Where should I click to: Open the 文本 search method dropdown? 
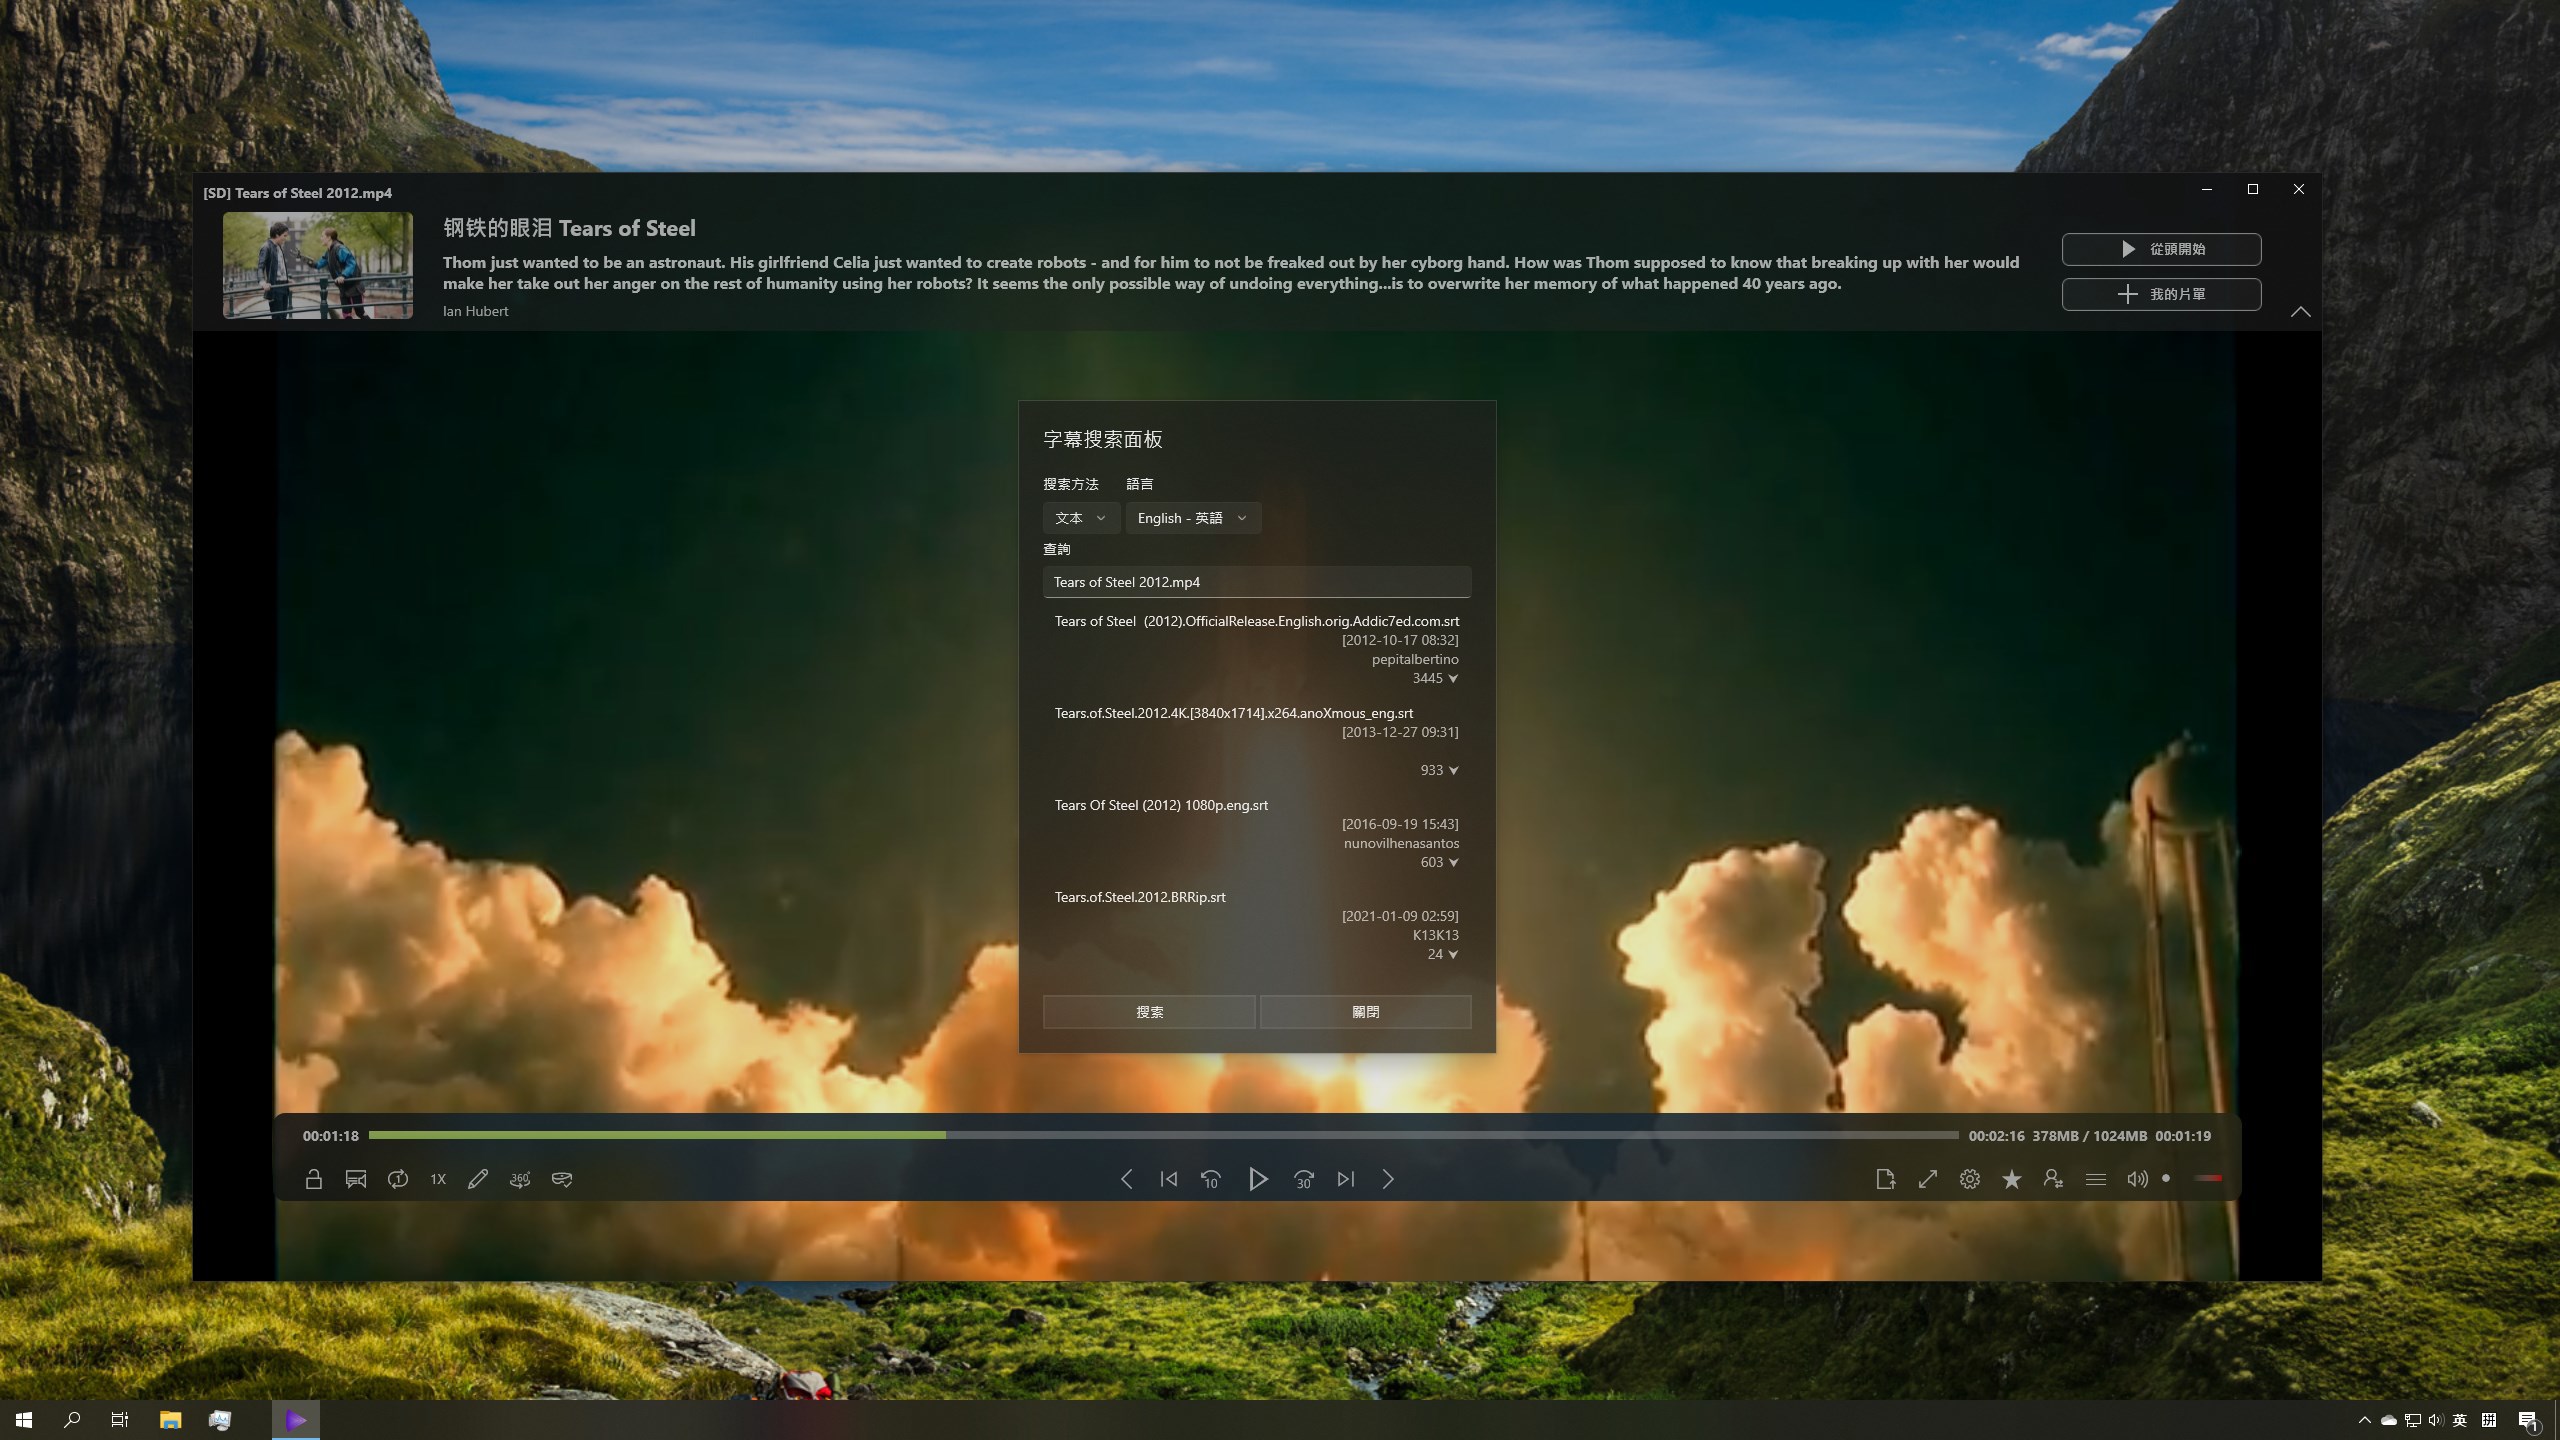(1080, 518)
